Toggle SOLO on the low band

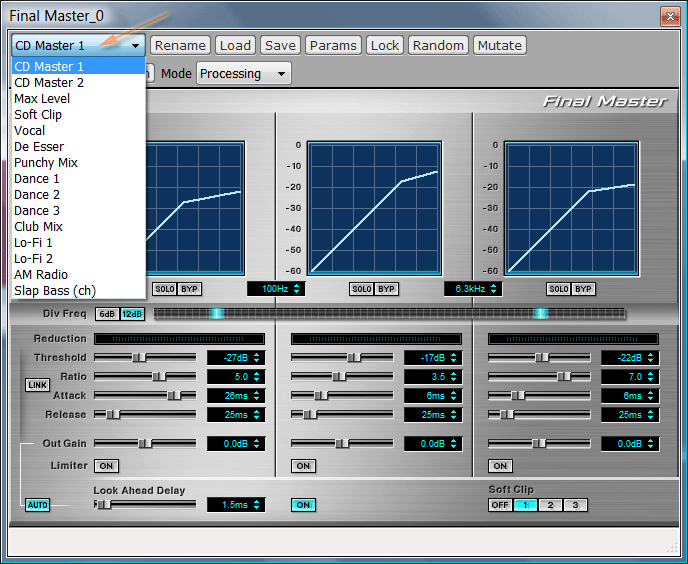click(165, 289)
